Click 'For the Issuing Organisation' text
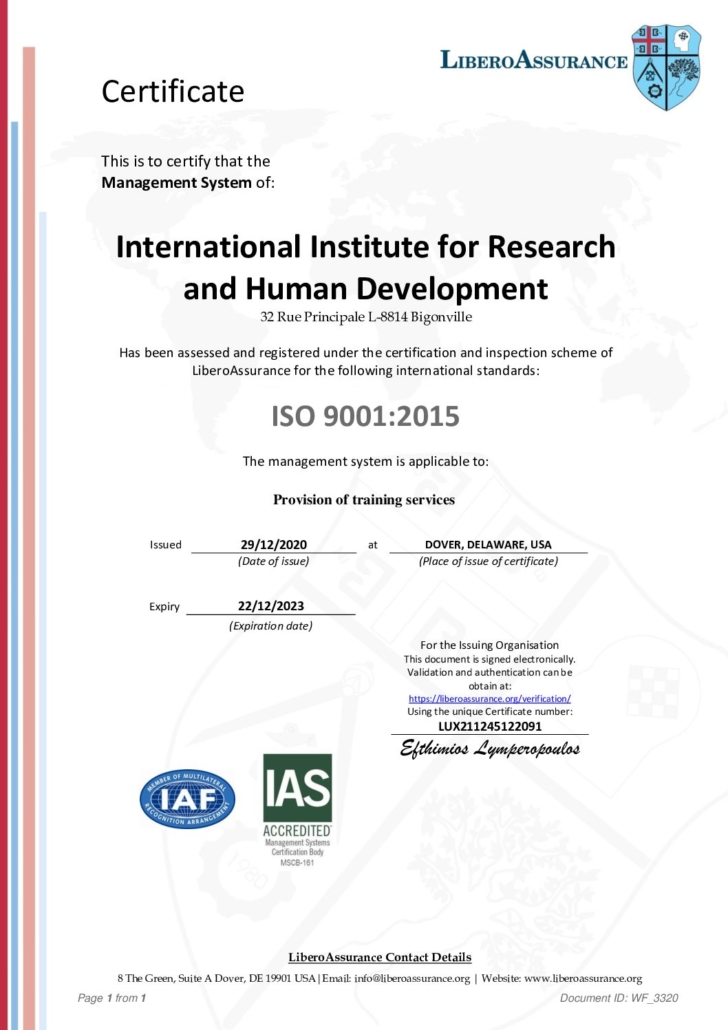The height and width of the screenshot is (1030, 728). 489,645
